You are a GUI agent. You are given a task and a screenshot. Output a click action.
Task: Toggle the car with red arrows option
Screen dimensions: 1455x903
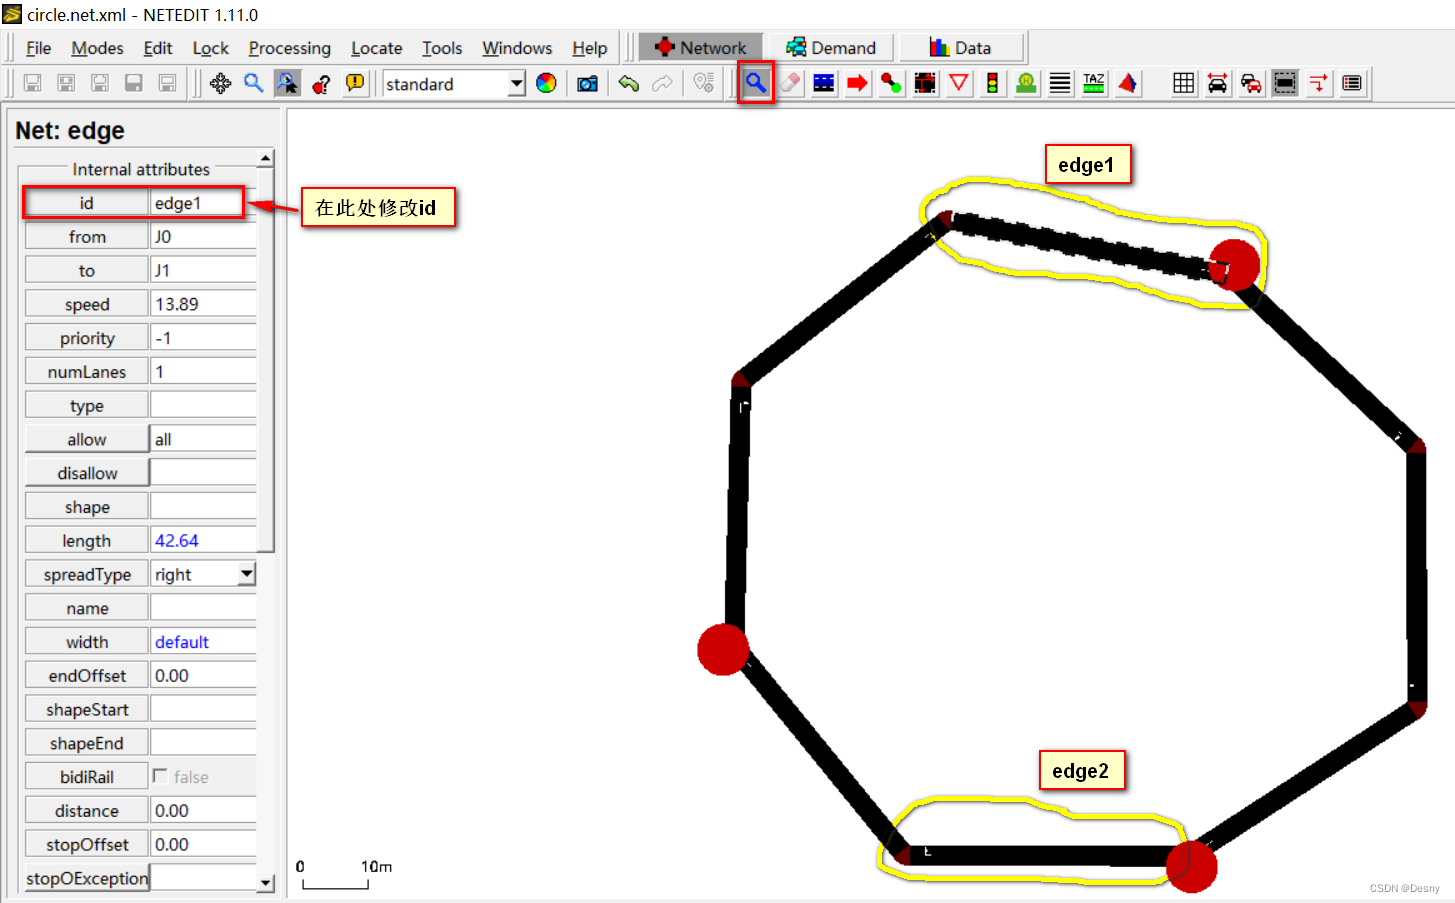pos(1217,83)
